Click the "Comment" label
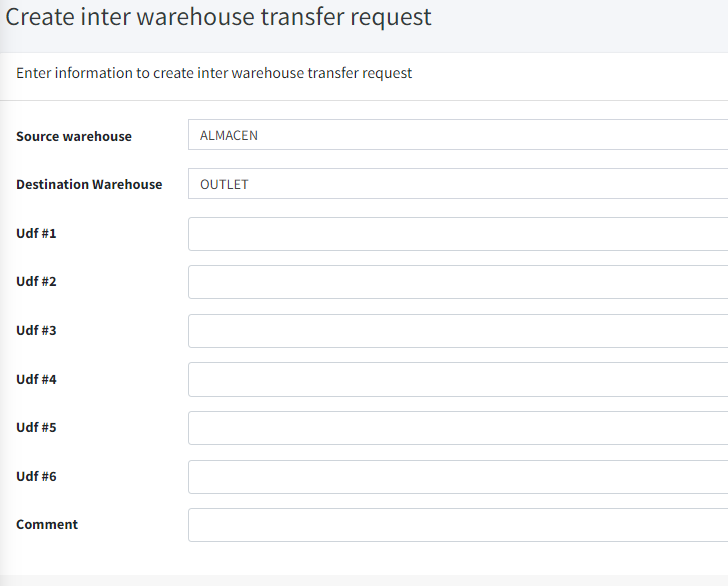The image size is (728, 586). (x=47, y=524)
